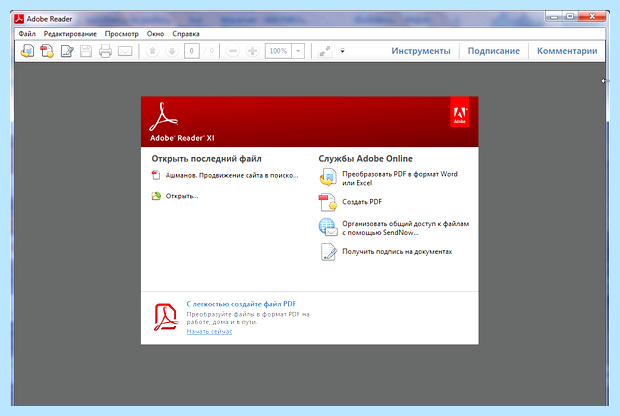The image size is (620, 416).
Task: Click the signature pen document icon
Action: tap(329, 252)
